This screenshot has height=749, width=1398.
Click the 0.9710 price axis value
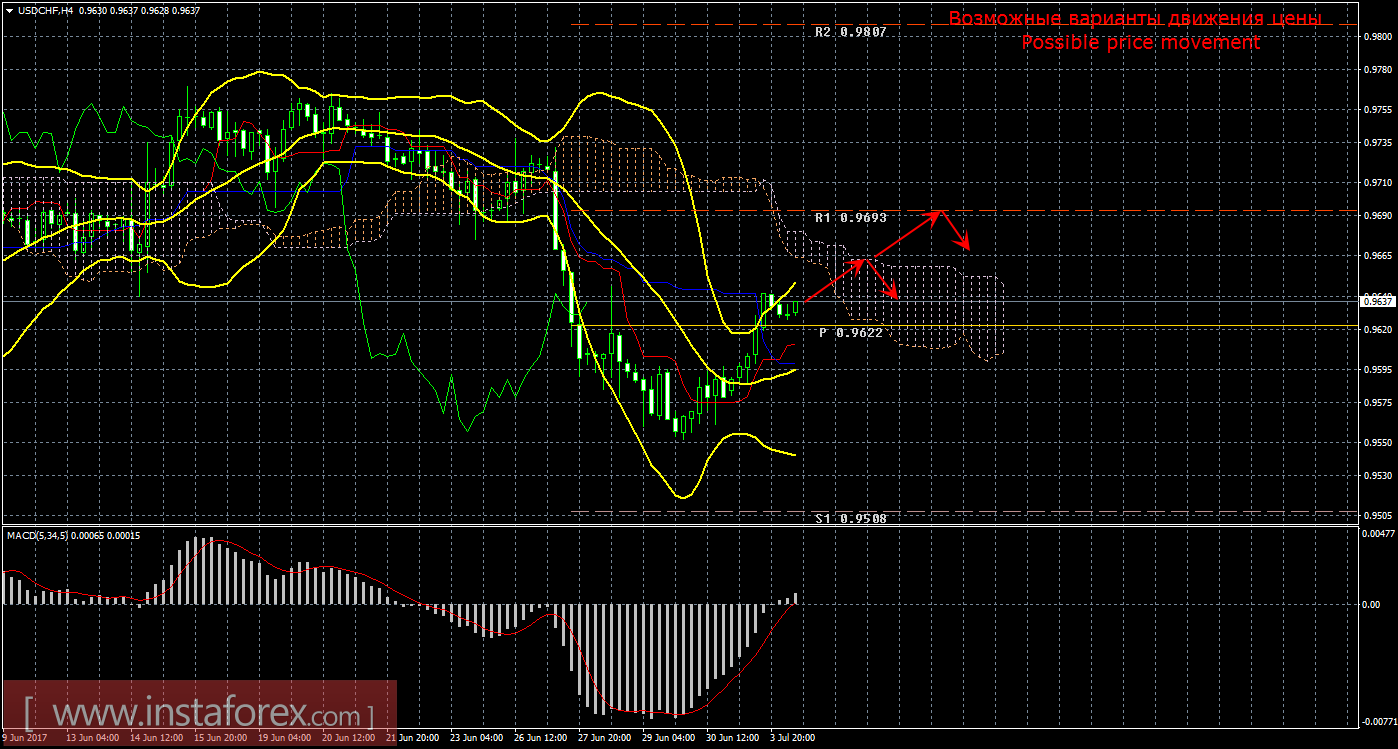(1378, 183)
